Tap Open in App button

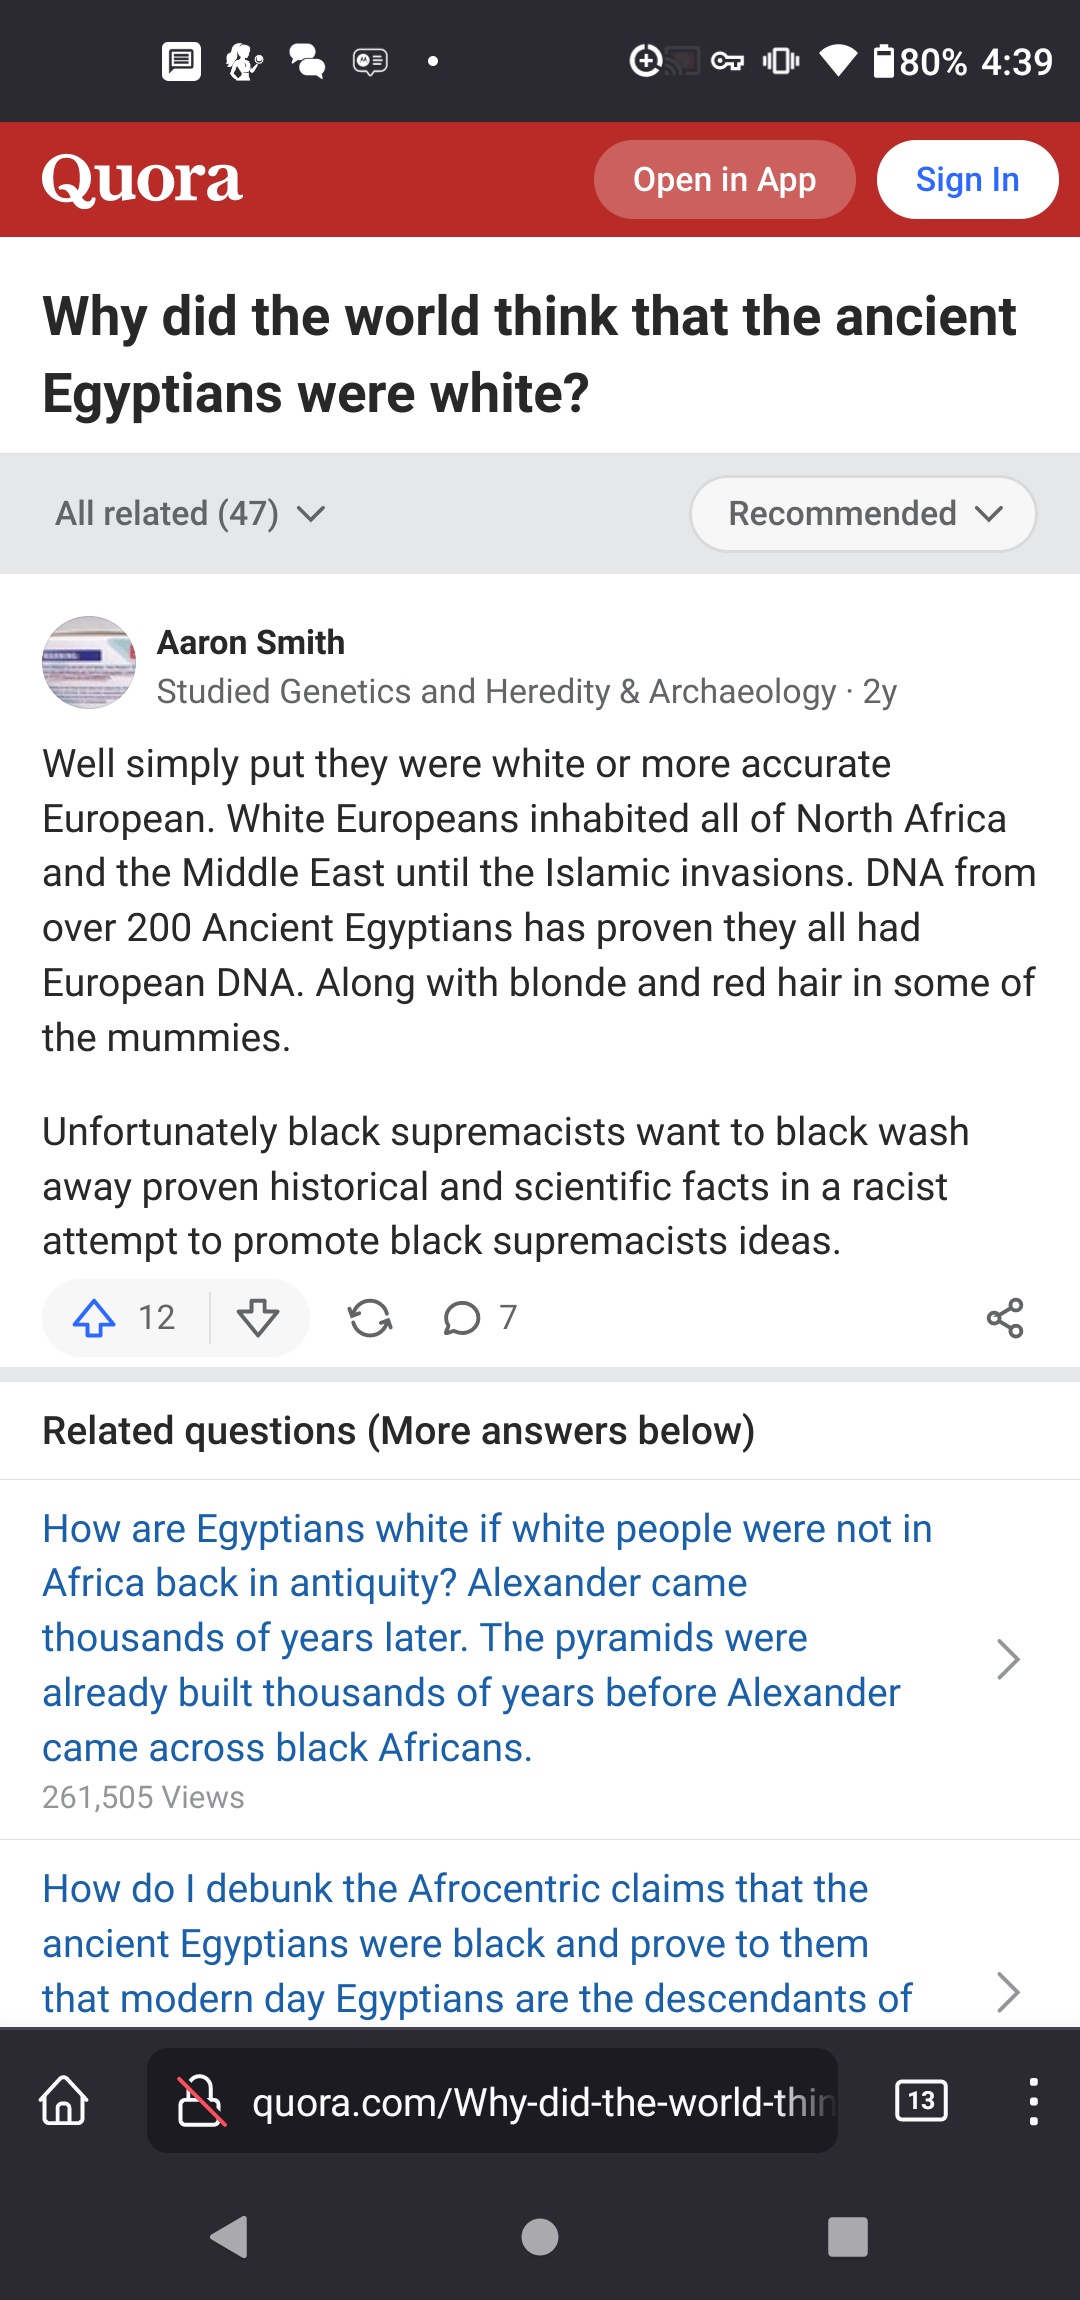[x=724, y=180]
